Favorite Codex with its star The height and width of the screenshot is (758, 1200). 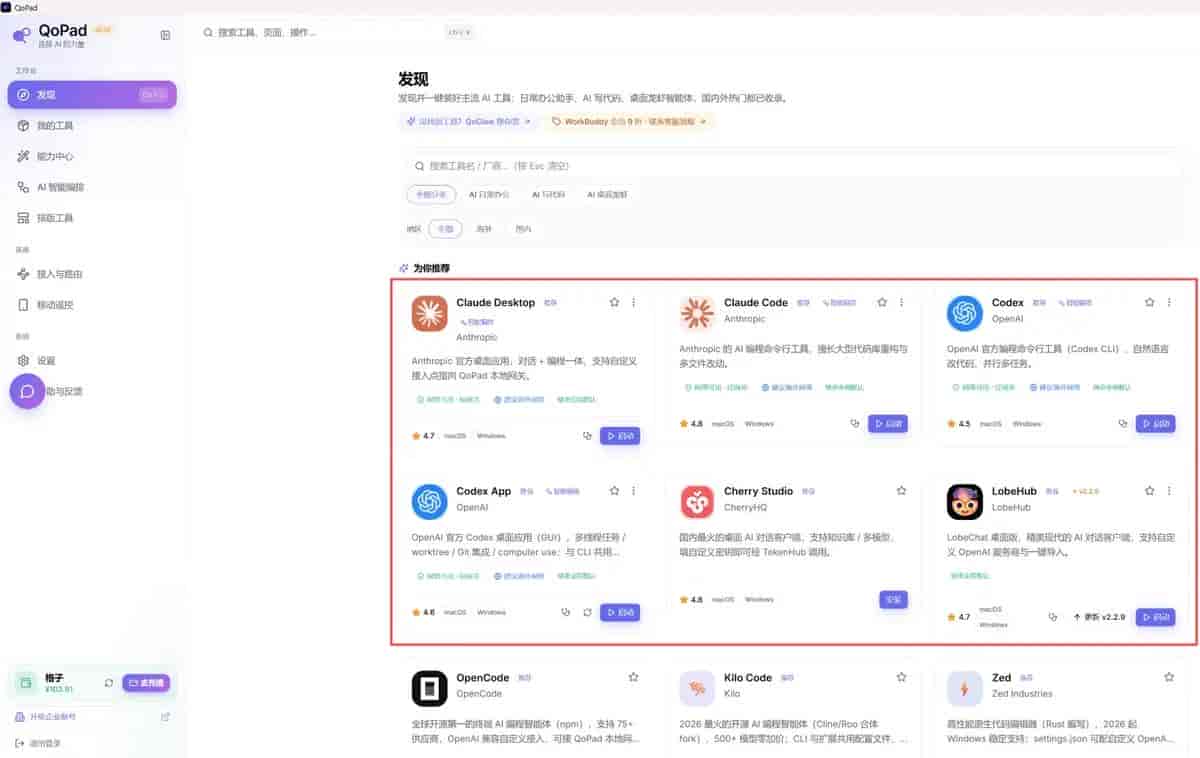click(1150, 302)
